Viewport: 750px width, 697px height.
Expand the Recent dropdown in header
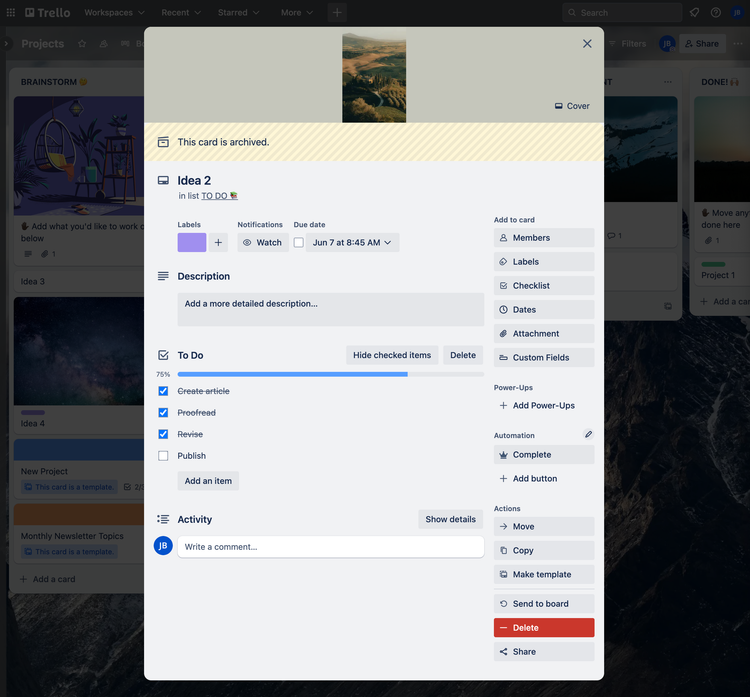[181, 13]
